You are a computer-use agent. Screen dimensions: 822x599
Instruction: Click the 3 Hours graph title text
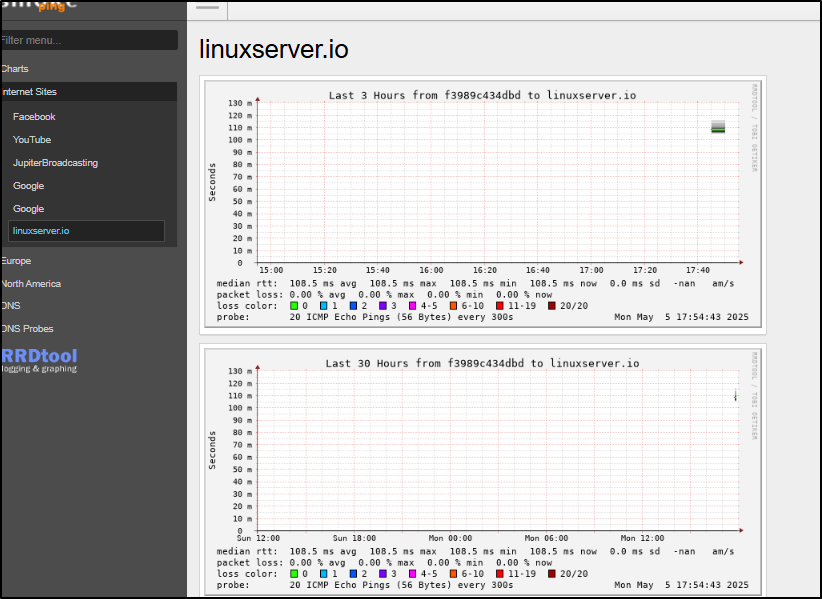coord(482,95)
